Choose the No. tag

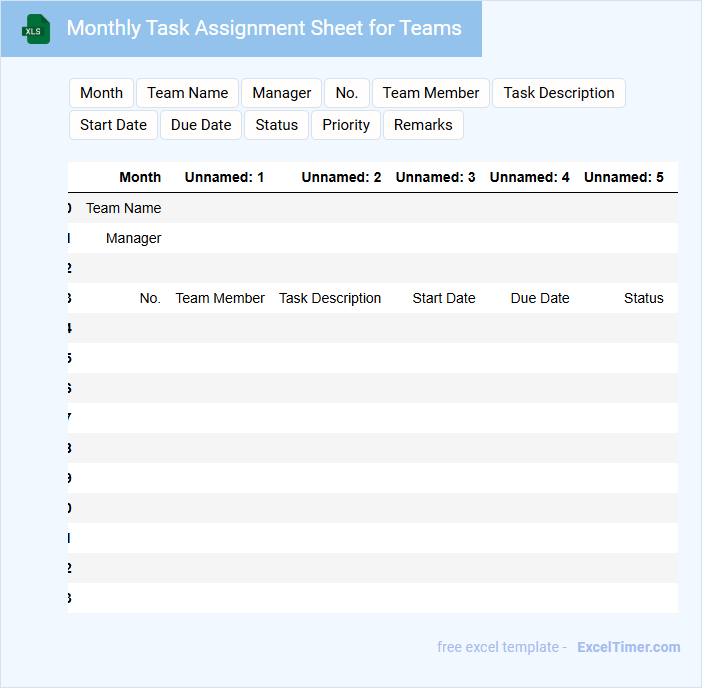pyautogui.click(x=346, y=93)
